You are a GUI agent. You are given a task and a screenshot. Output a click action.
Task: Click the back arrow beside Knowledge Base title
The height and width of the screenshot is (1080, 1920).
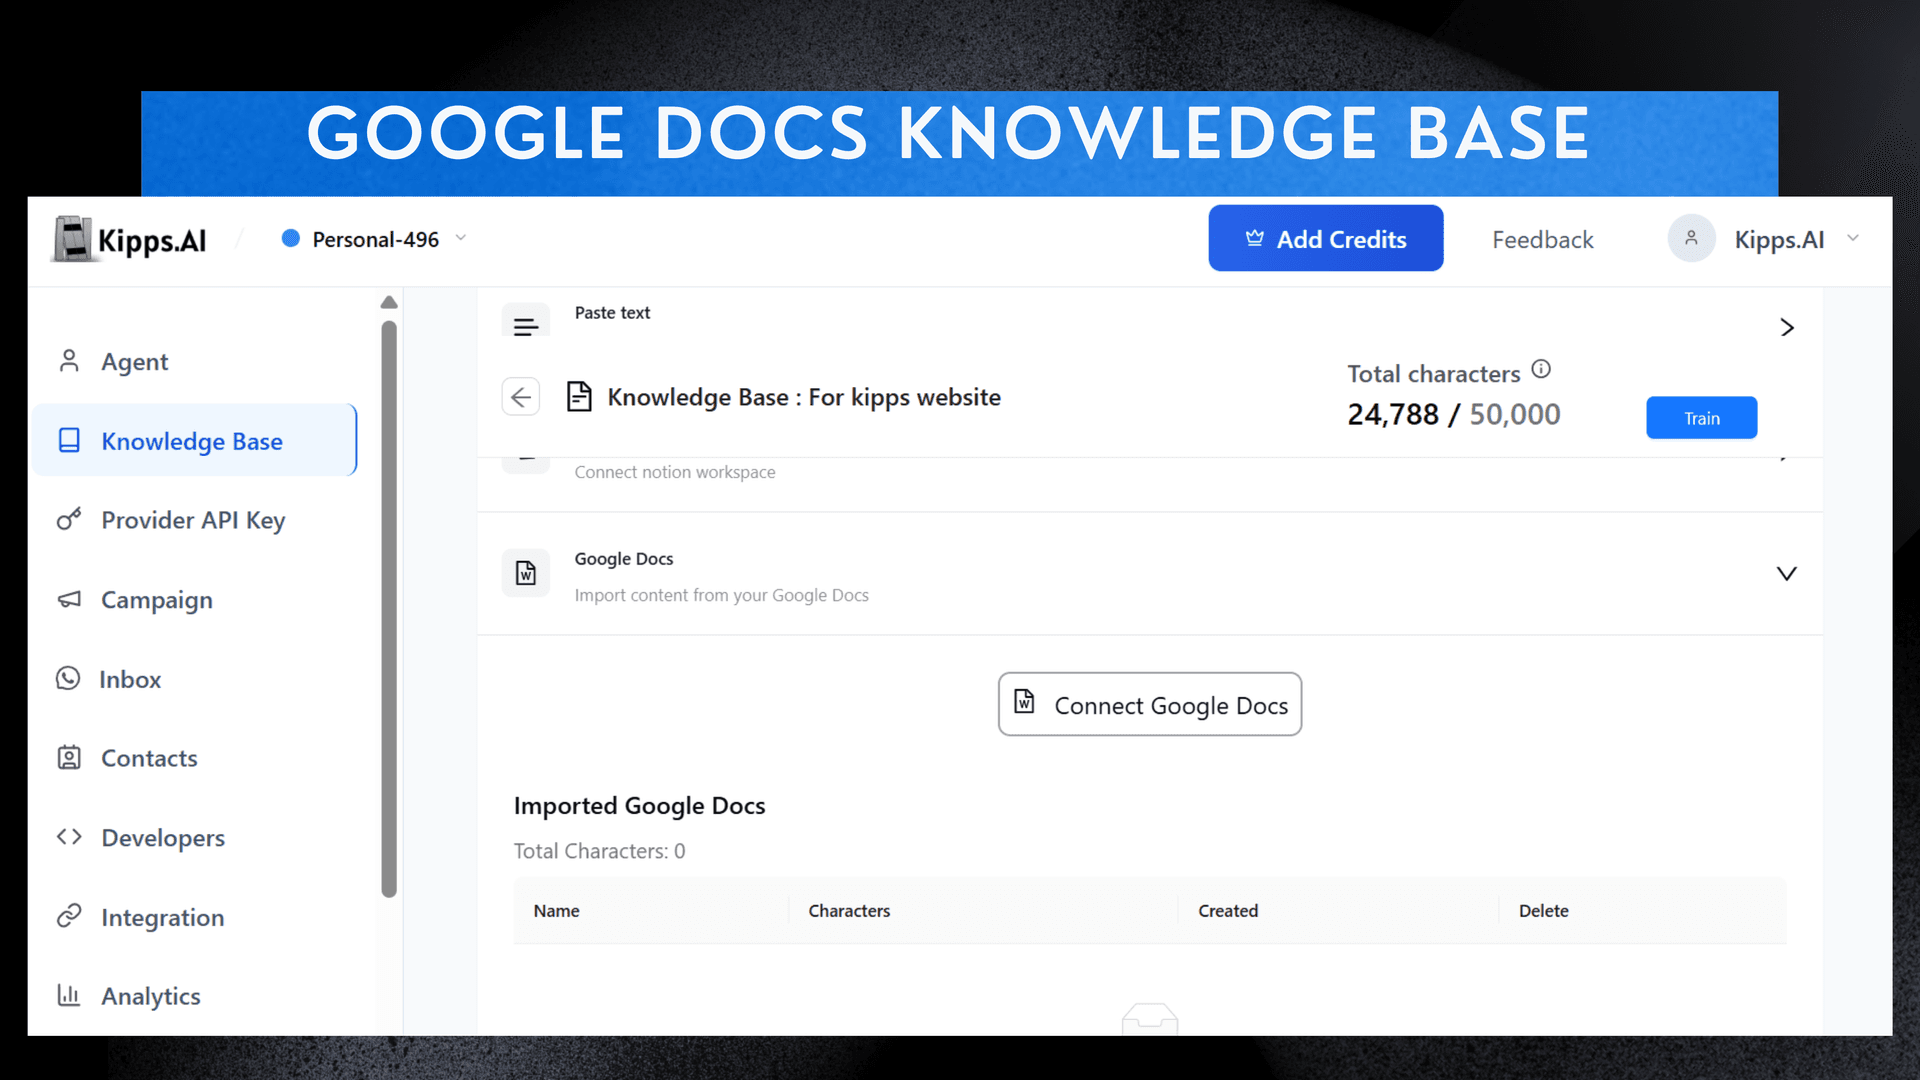(521, 396)
